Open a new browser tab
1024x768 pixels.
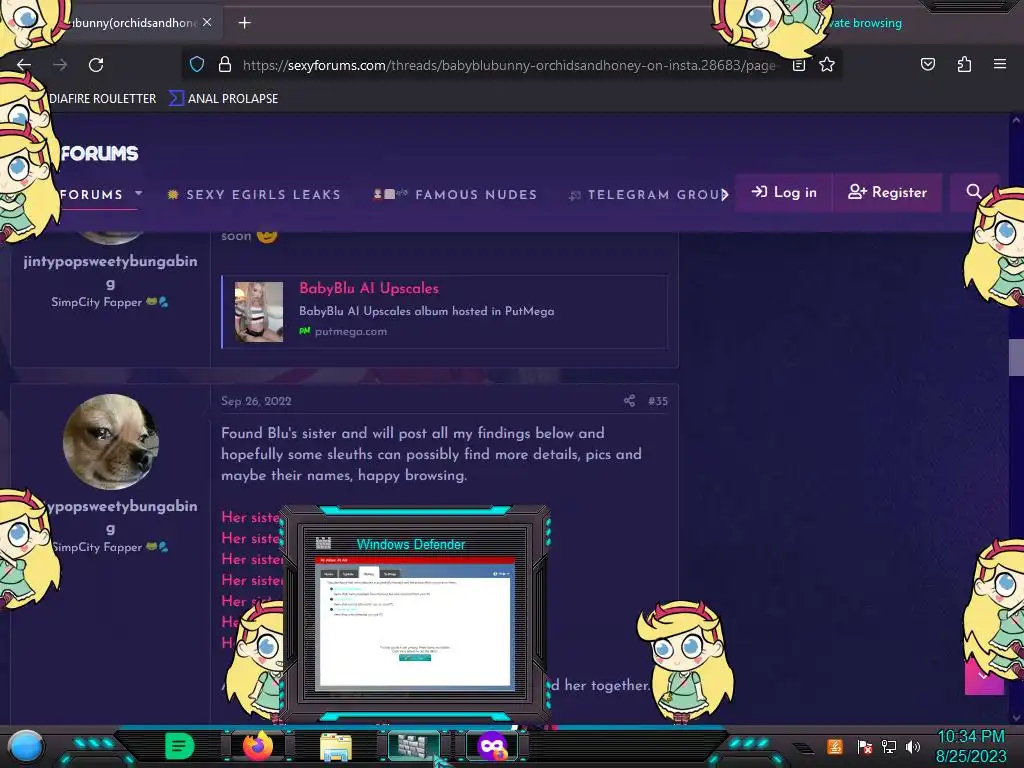click(x=244, y=23)
